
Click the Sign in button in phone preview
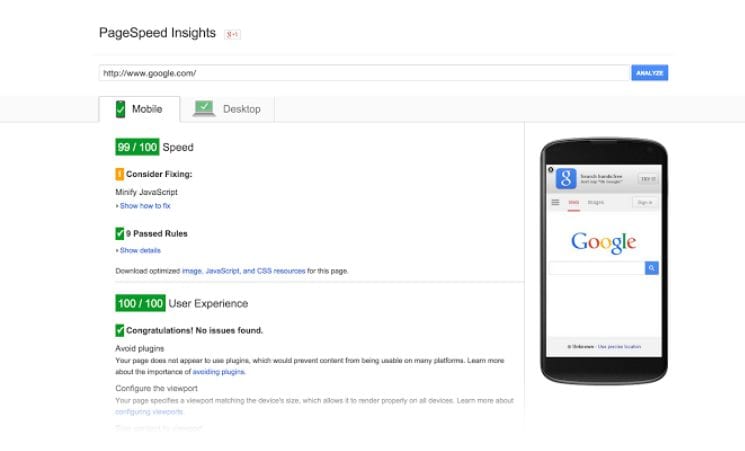[x=645, y=202]
